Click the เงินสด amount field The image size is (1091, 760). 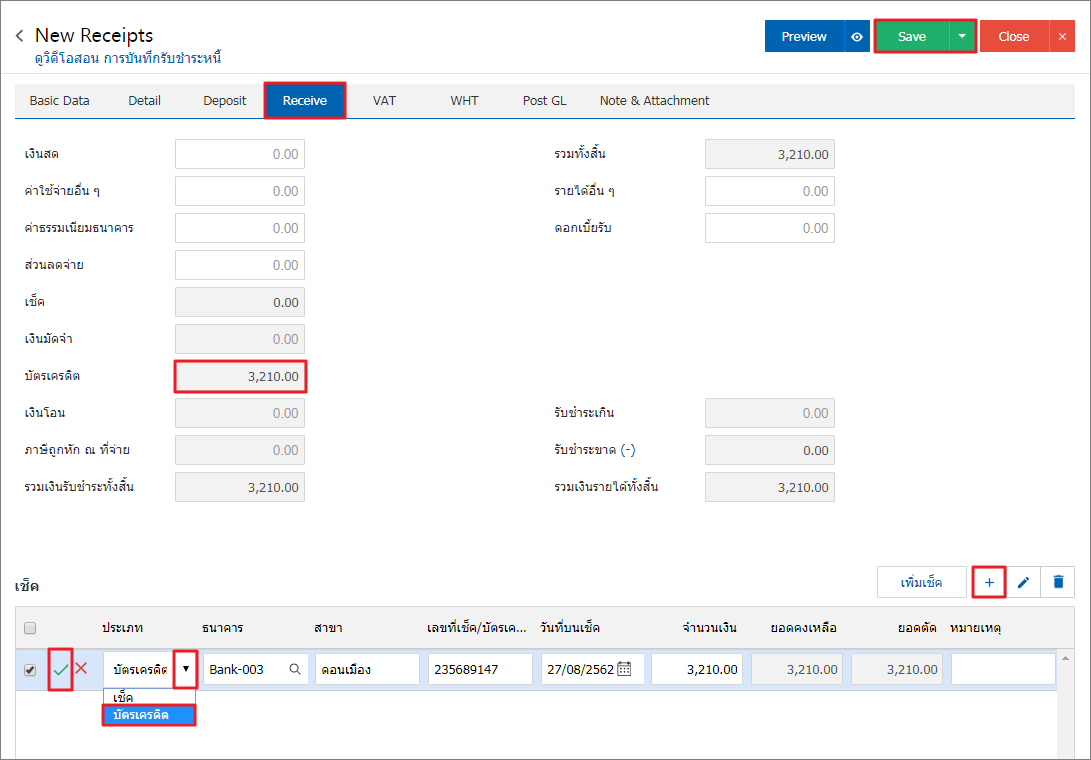pyautogui.click(x=240, y=155)
